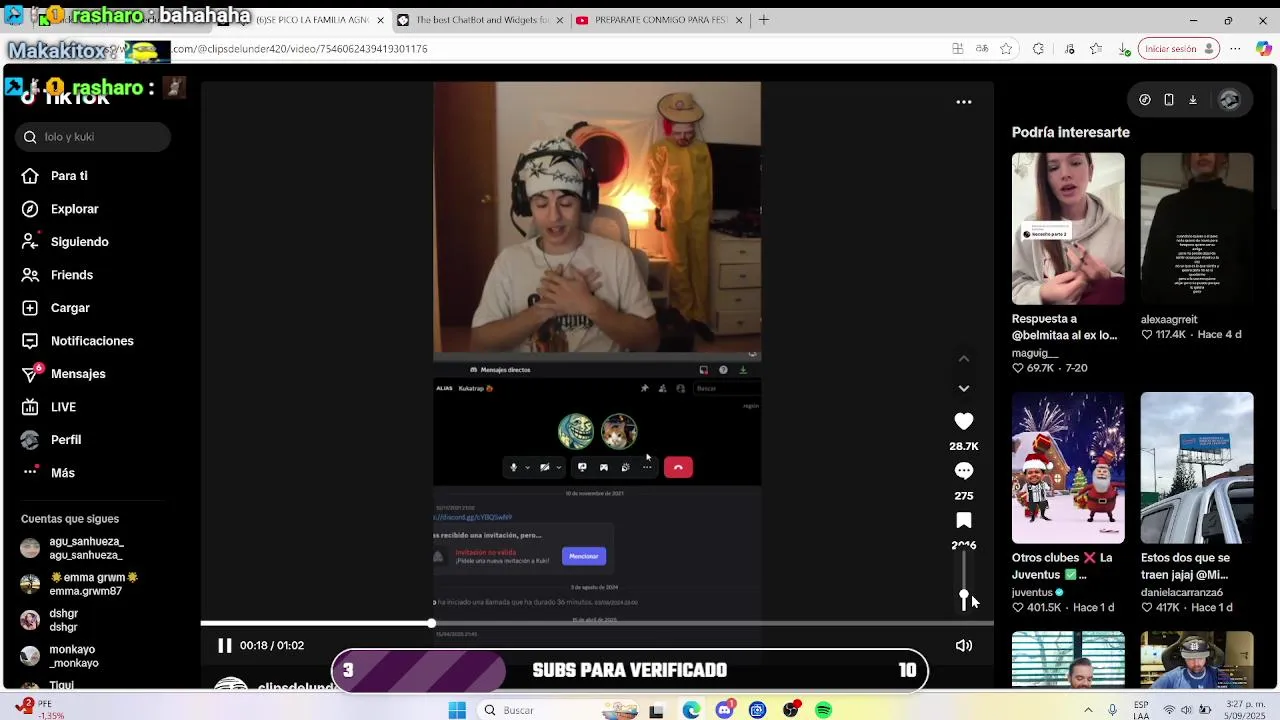
Task: Open a new browser tab
Action: pos(764,20)
